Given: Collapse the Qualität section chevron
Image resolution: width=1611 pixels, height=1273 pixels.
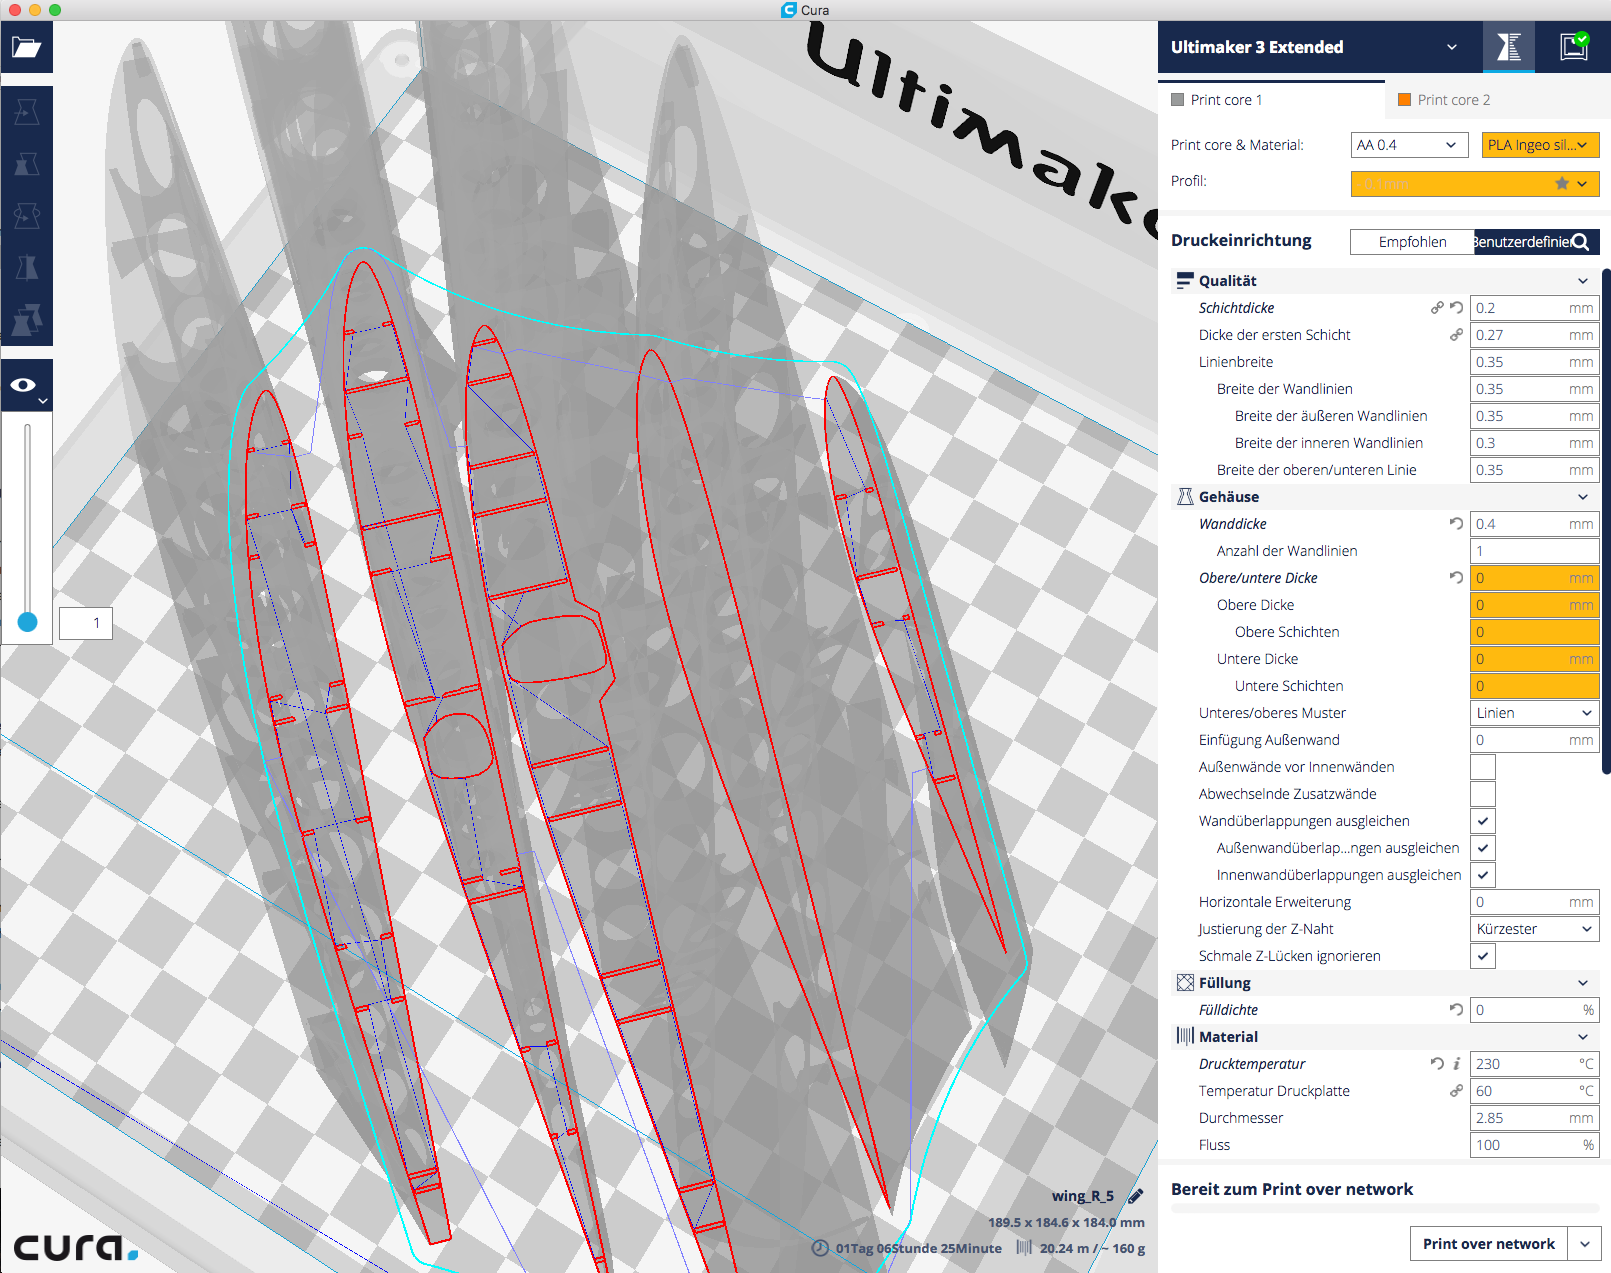Looking at the screenshot, I should 1583,281.
